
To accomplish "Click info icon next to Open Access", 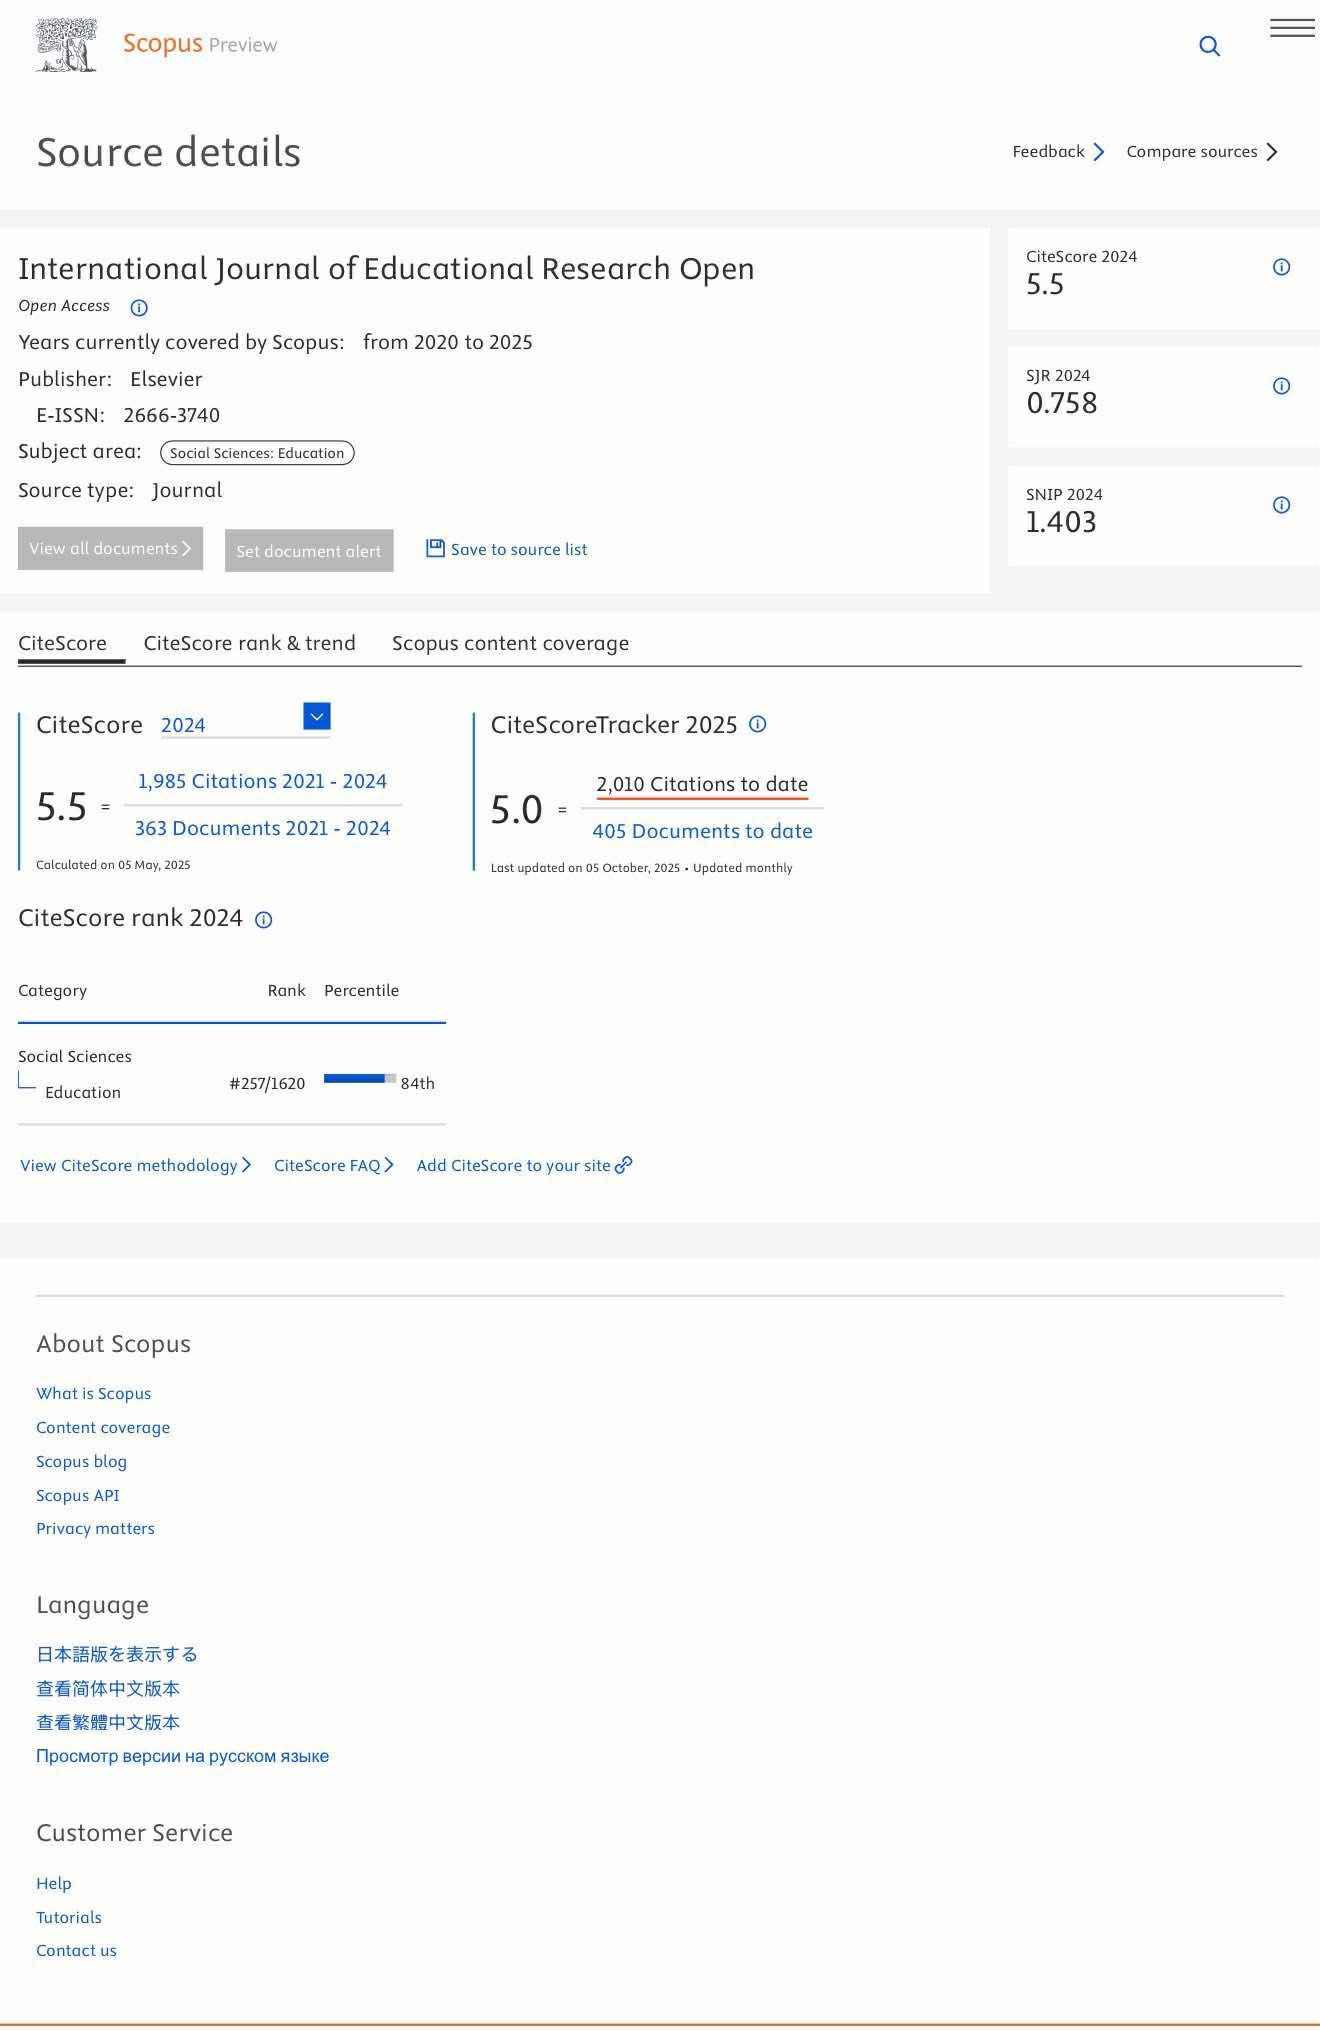I will coord(139,308).
